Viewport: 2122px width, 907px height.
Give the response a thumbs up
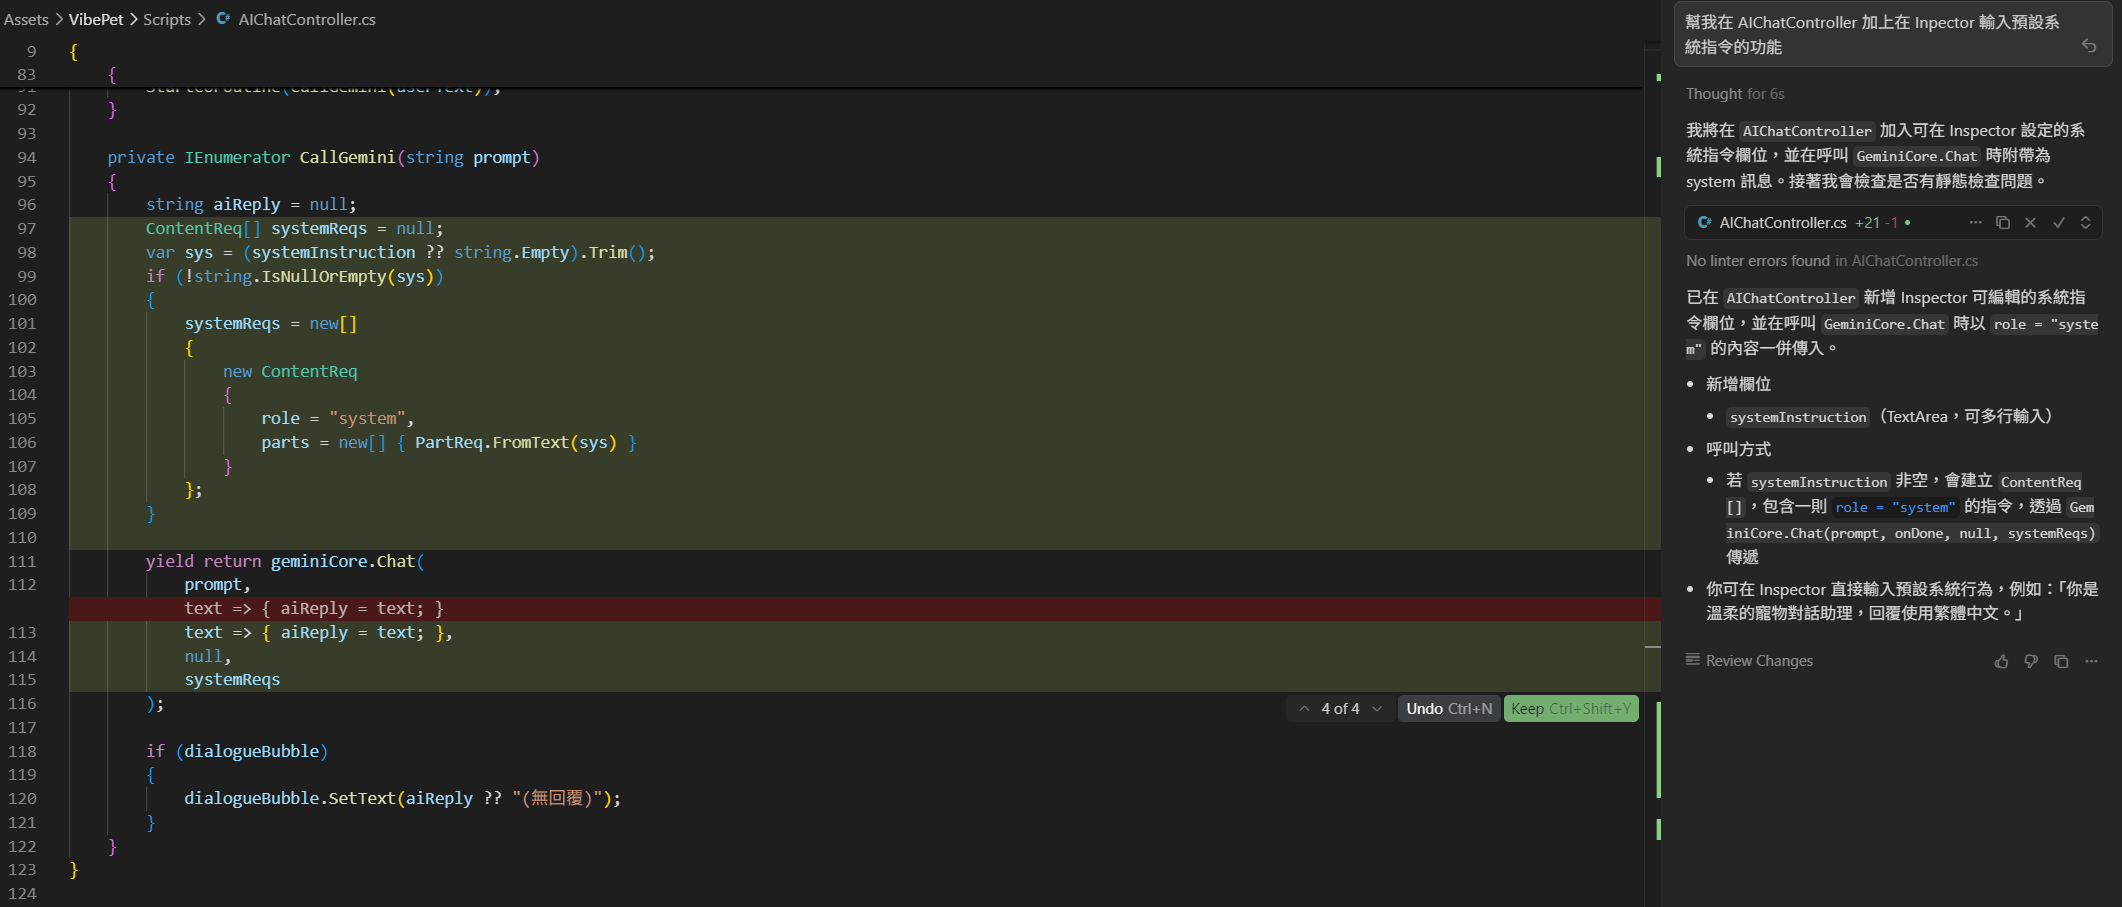click(2001, 661)
